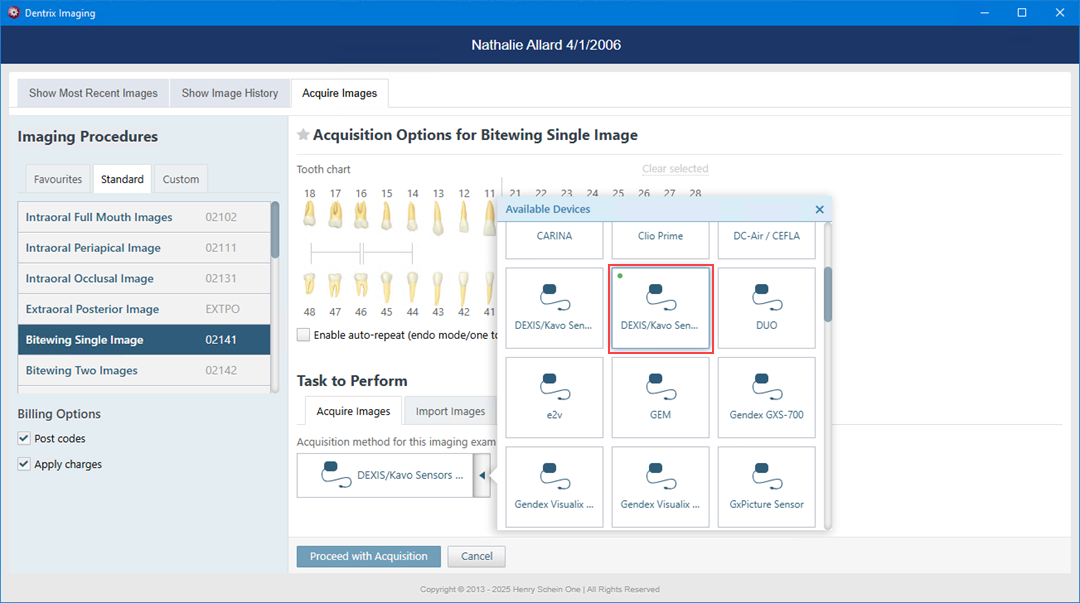This screenshot has width=1080, height=603.
Task: Choose lower tooth 43
Action: [x=438, y=288]
